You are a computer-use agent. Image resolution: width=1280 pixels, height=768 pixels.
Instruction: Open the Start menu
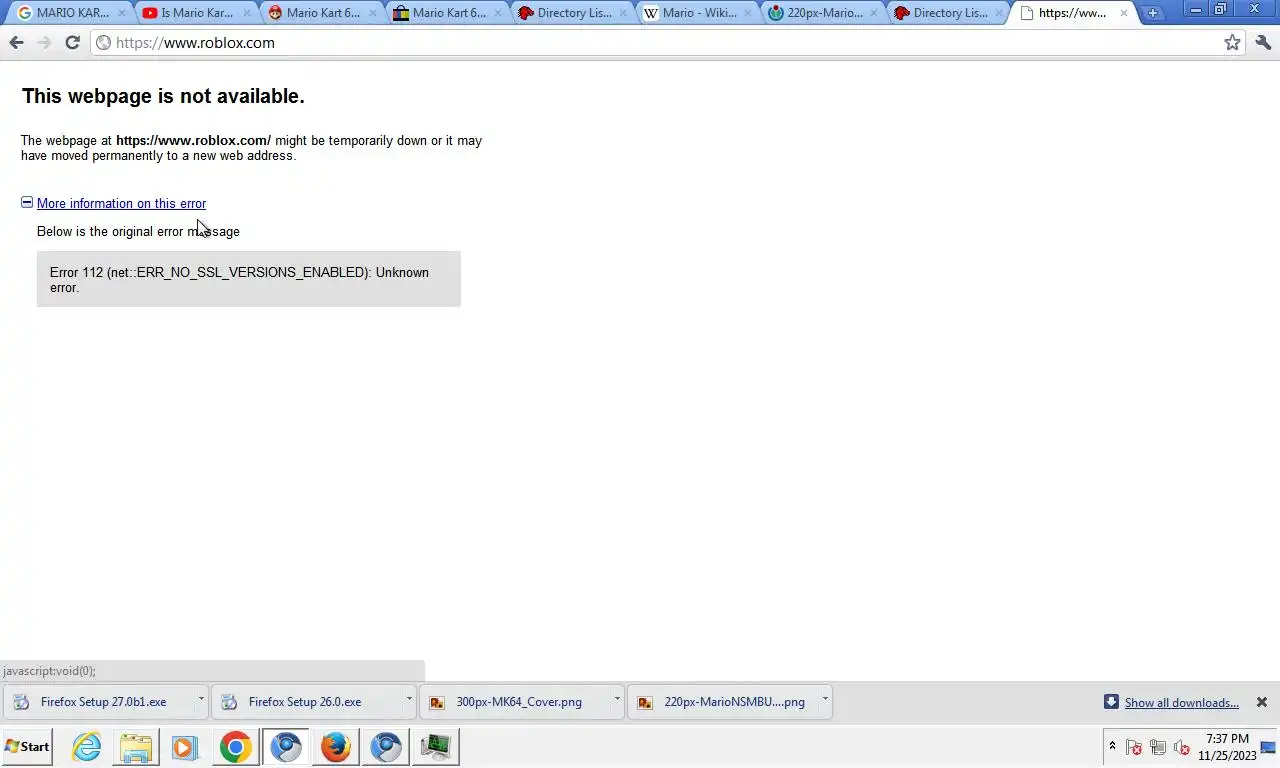tap(27, 747)
